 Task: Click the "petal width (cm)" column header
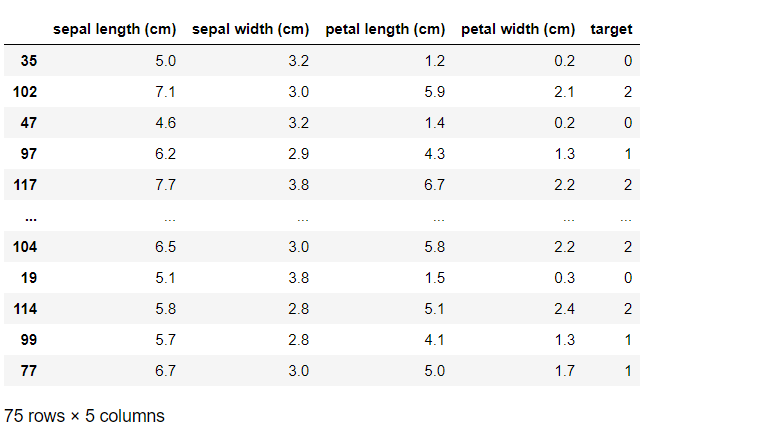coord(518,29)
